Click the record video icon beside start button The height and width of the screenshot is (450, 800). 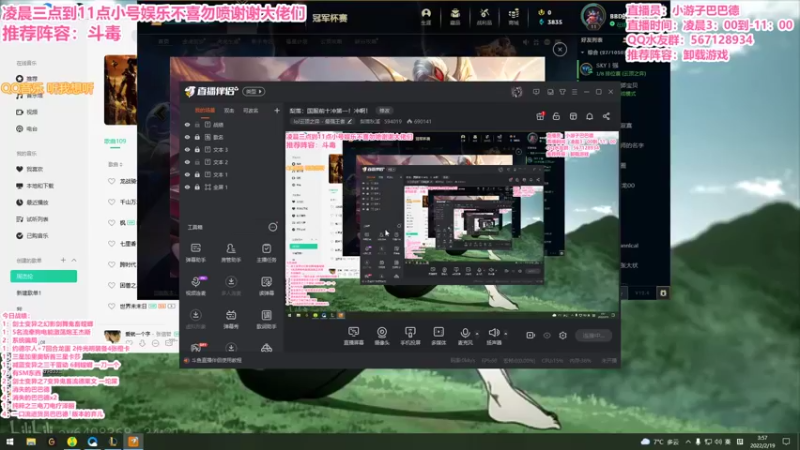point(531,335)
